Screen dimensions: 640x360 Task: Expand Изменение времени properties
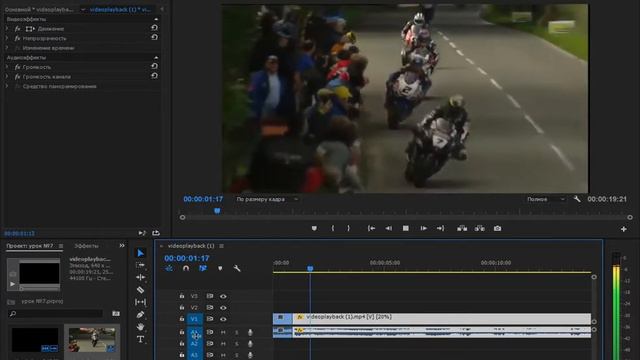[7, 48]
